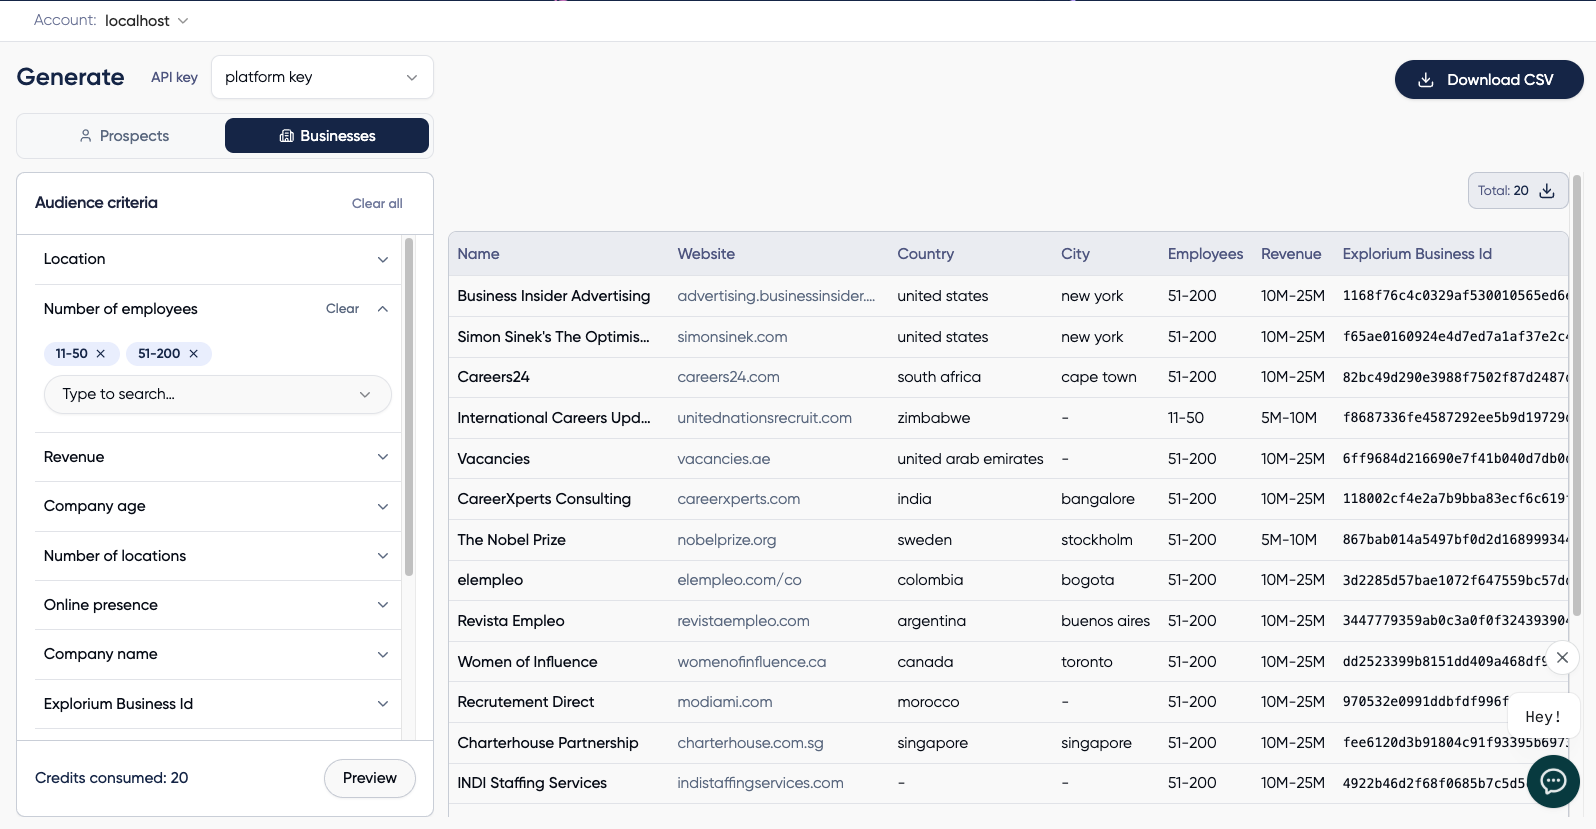Dismiss the Hey! chat popup
Image resolution: width=1596 pixels, height=829 pixels.
coord(1562,657)
